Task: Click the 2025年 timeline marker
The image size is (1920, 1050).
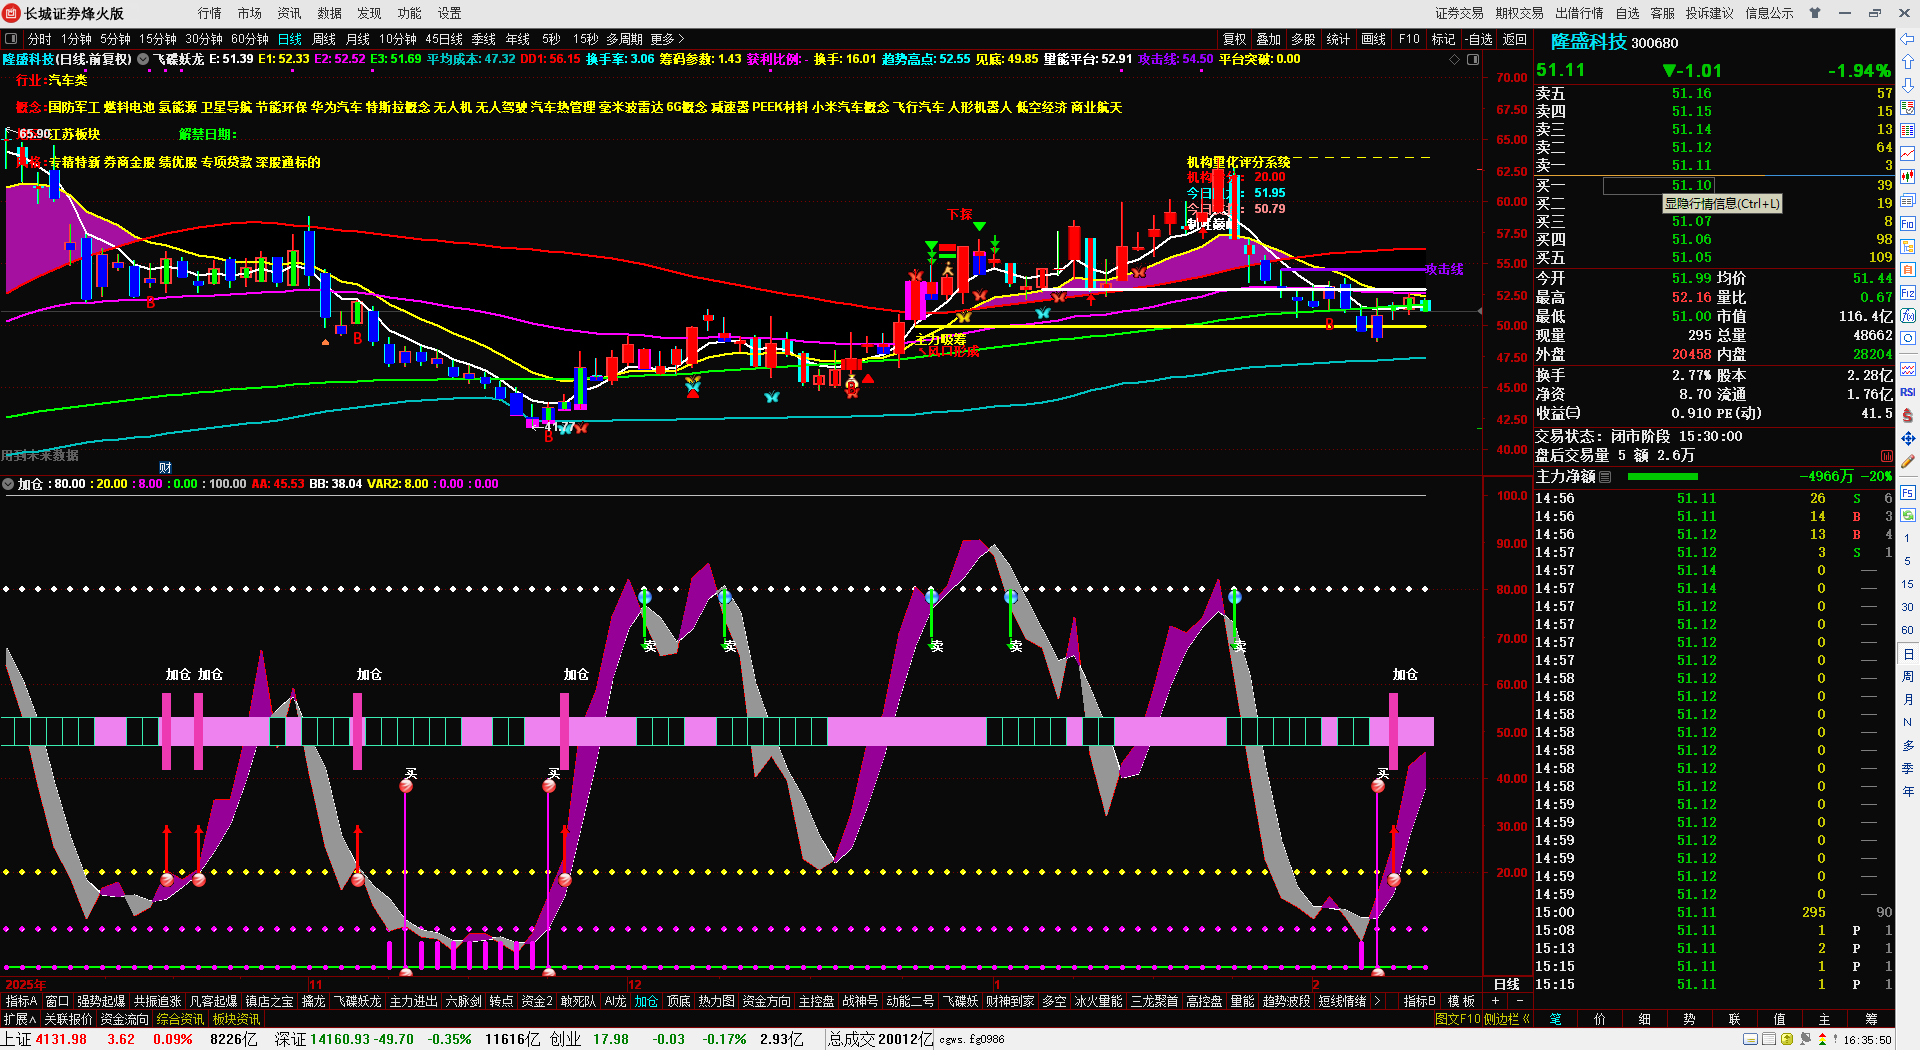Action: point(25,984)
